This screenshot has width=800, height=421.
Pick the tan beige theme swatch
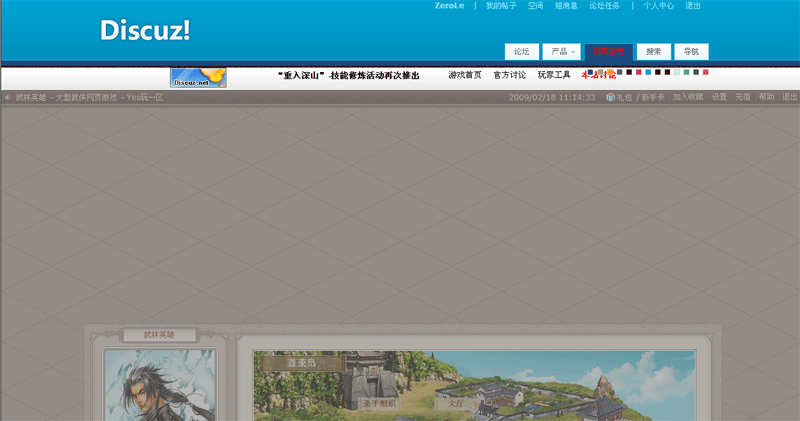[x=601, y=72]
